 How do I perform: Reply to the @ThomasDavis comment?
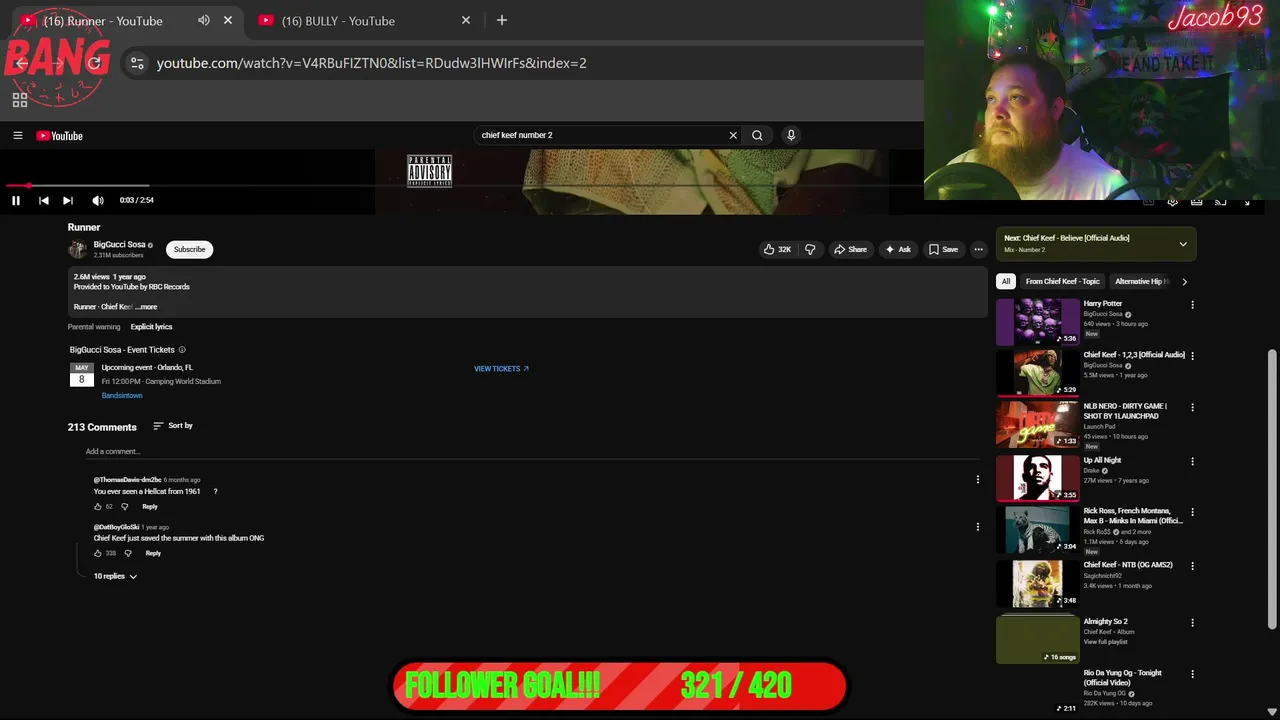coord(150,507)
